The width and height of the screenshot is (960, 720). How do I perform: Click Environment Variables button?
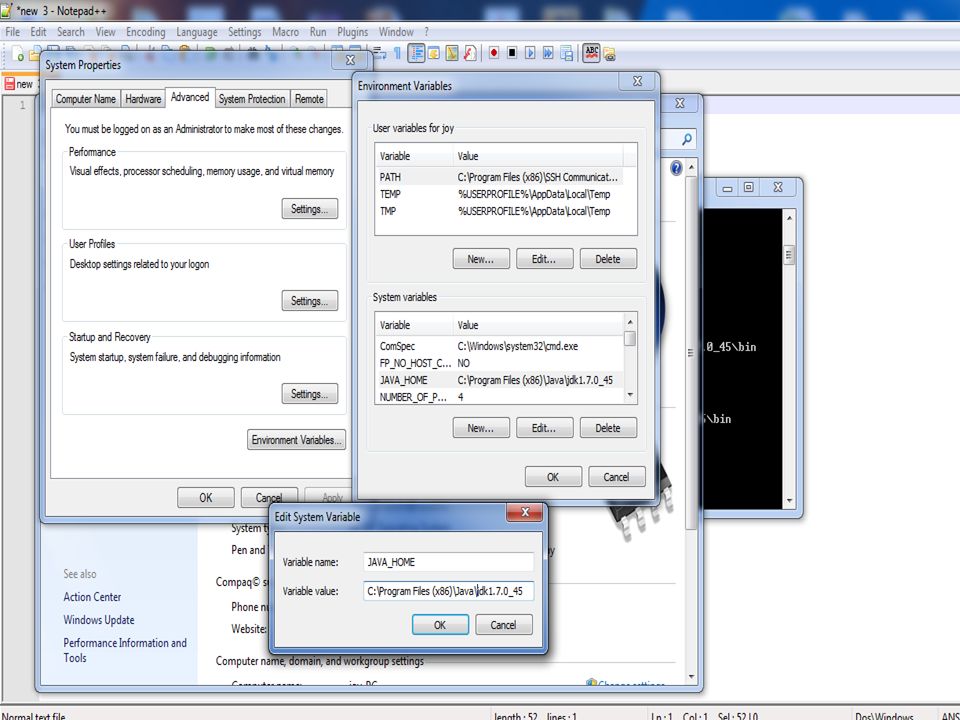296,440
